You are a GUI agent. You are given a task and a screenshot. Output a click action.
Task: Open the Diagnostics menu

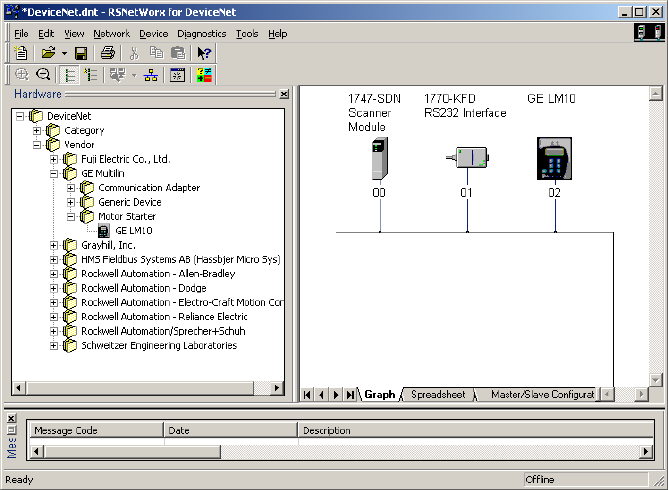tap(201, 33)
